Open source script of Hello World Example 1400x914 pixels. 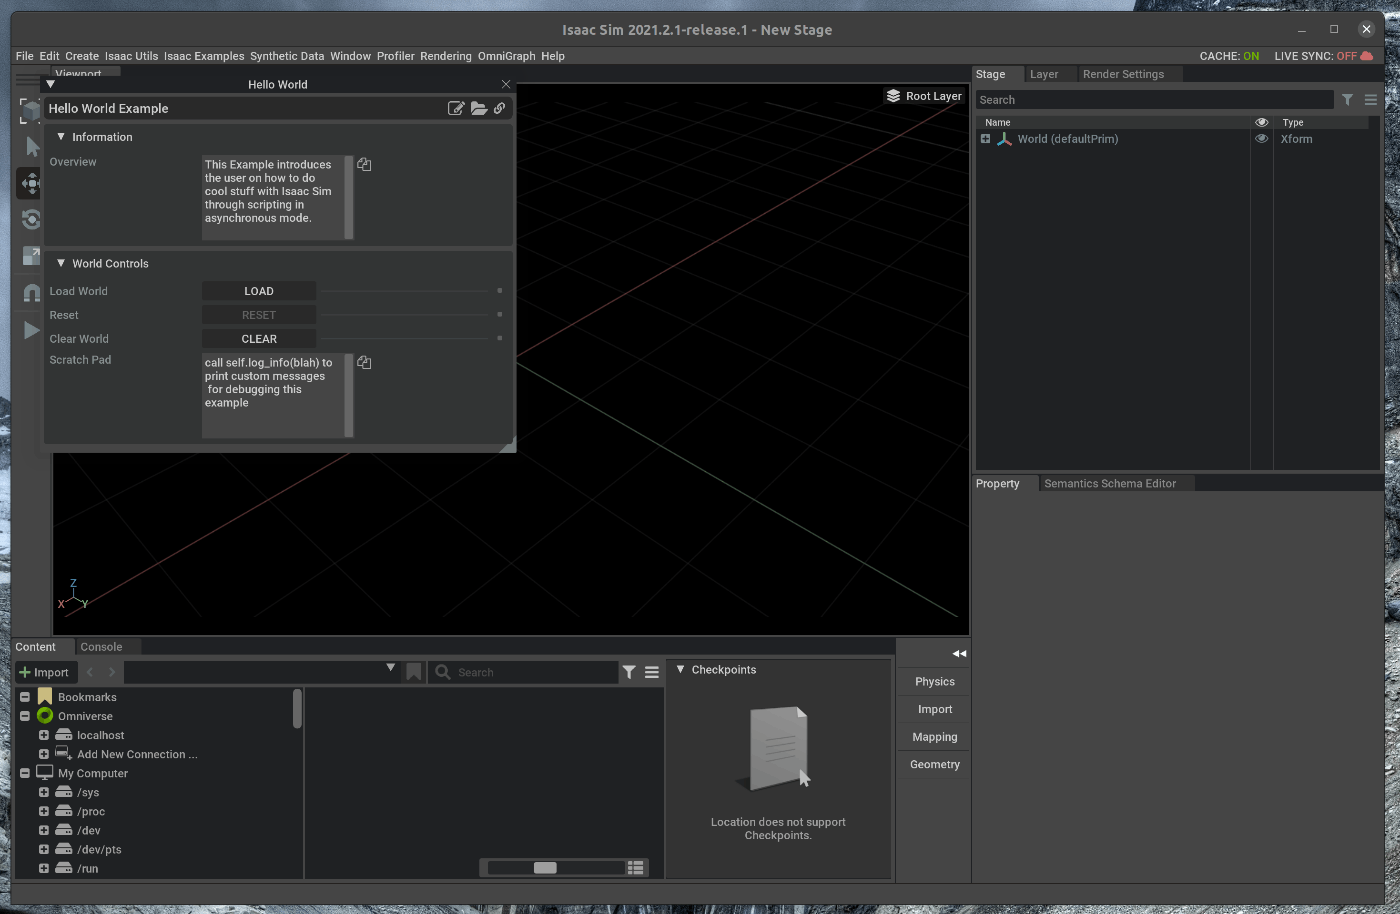point(456,108)
